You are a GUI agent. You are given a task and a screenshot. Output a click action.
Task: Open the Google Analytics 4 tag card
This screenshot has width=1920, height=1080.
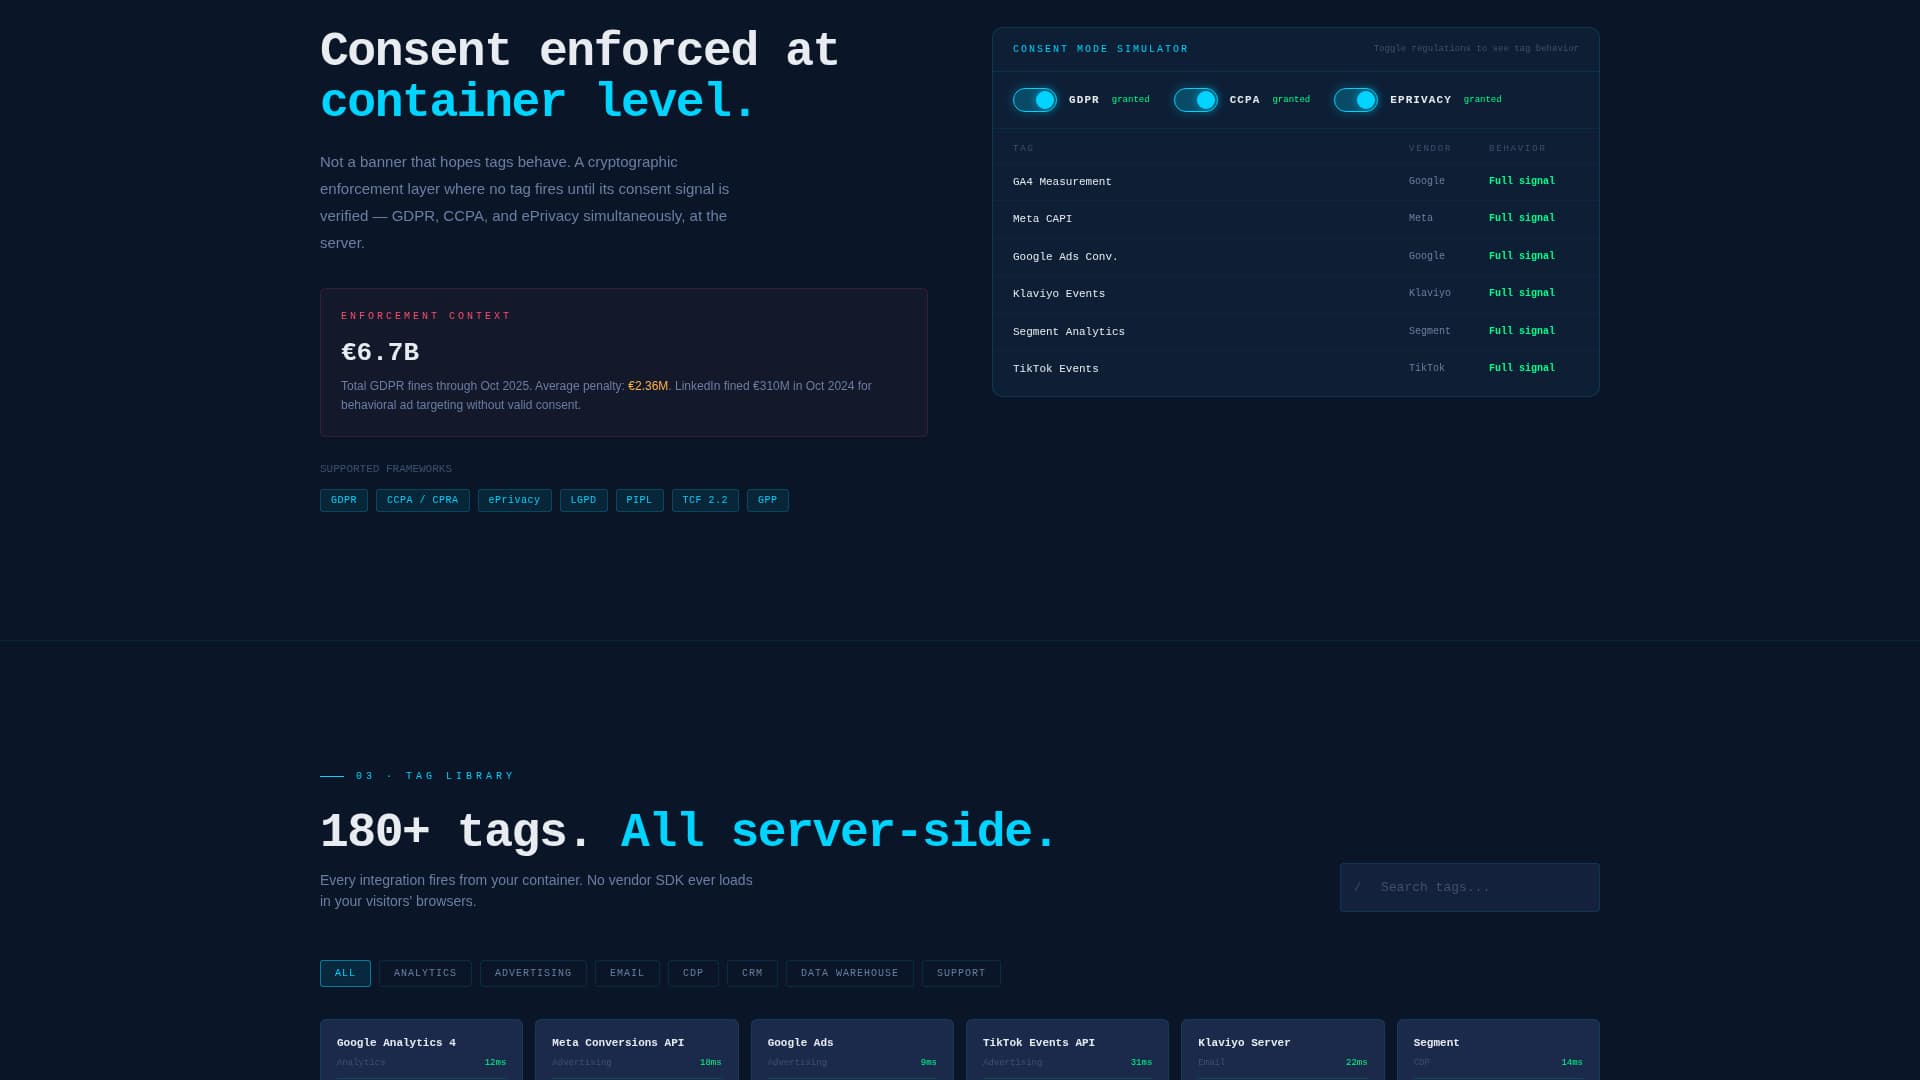tap(421, 1050)
